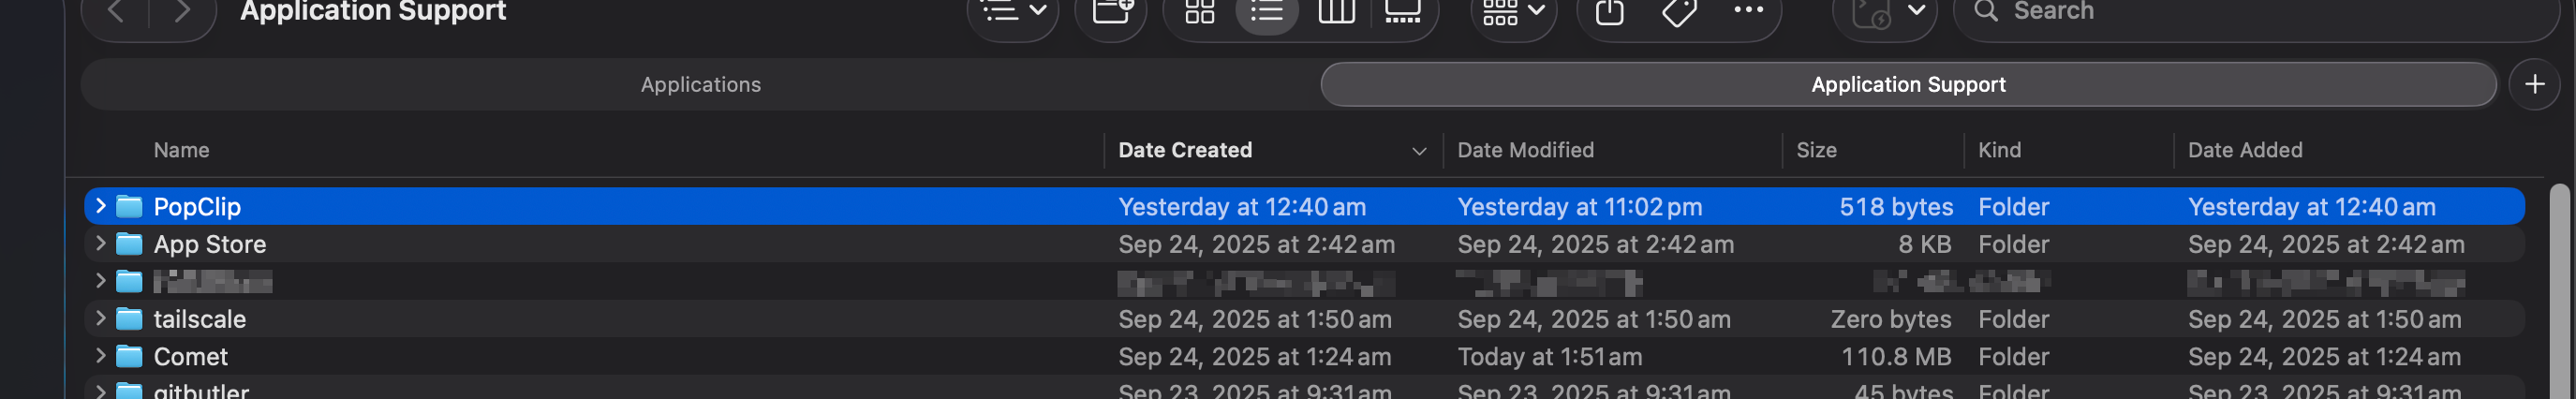Screen dimensions: 2576x399
Task: Add a new Finder tab
Action: (2534, 85)
